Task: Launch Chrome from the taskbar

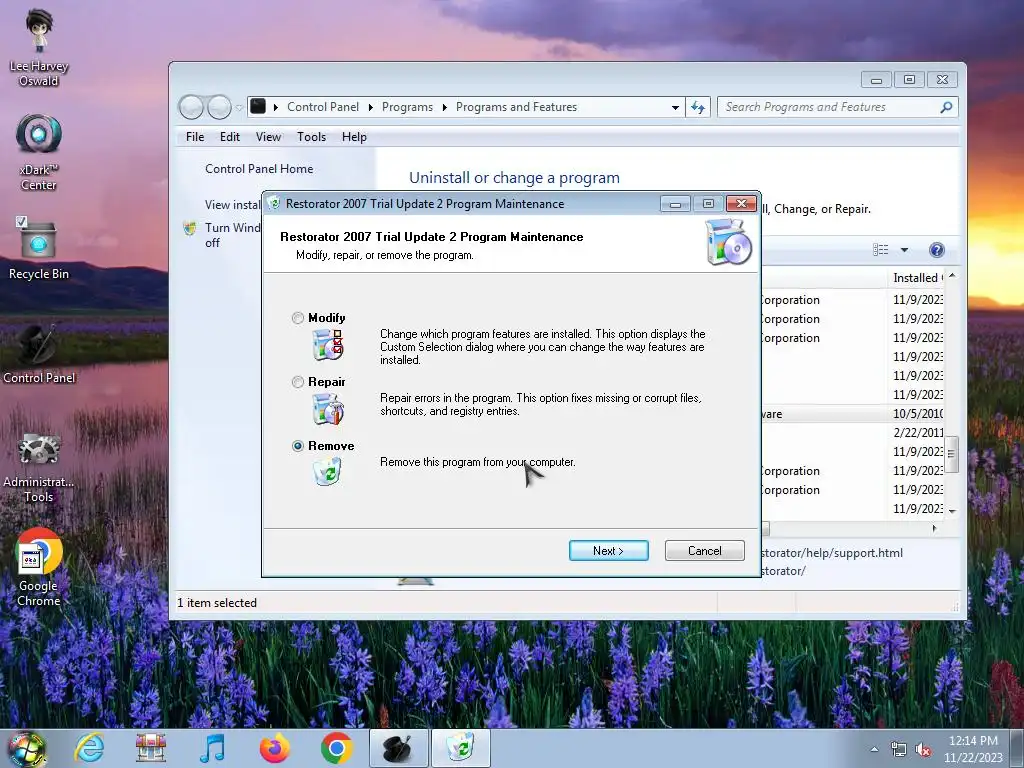Action: [336, 748]
